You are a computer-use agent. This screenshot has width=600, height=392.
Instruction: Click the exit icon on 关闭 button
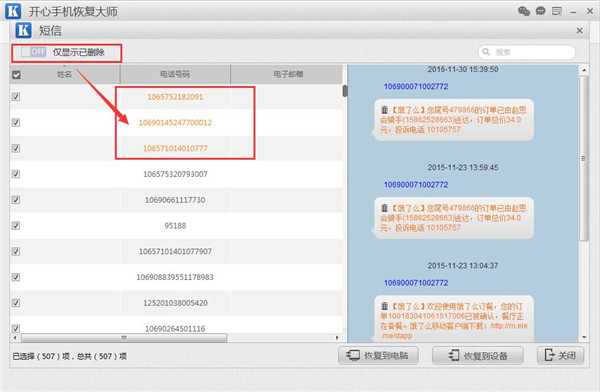coord(549,355)
